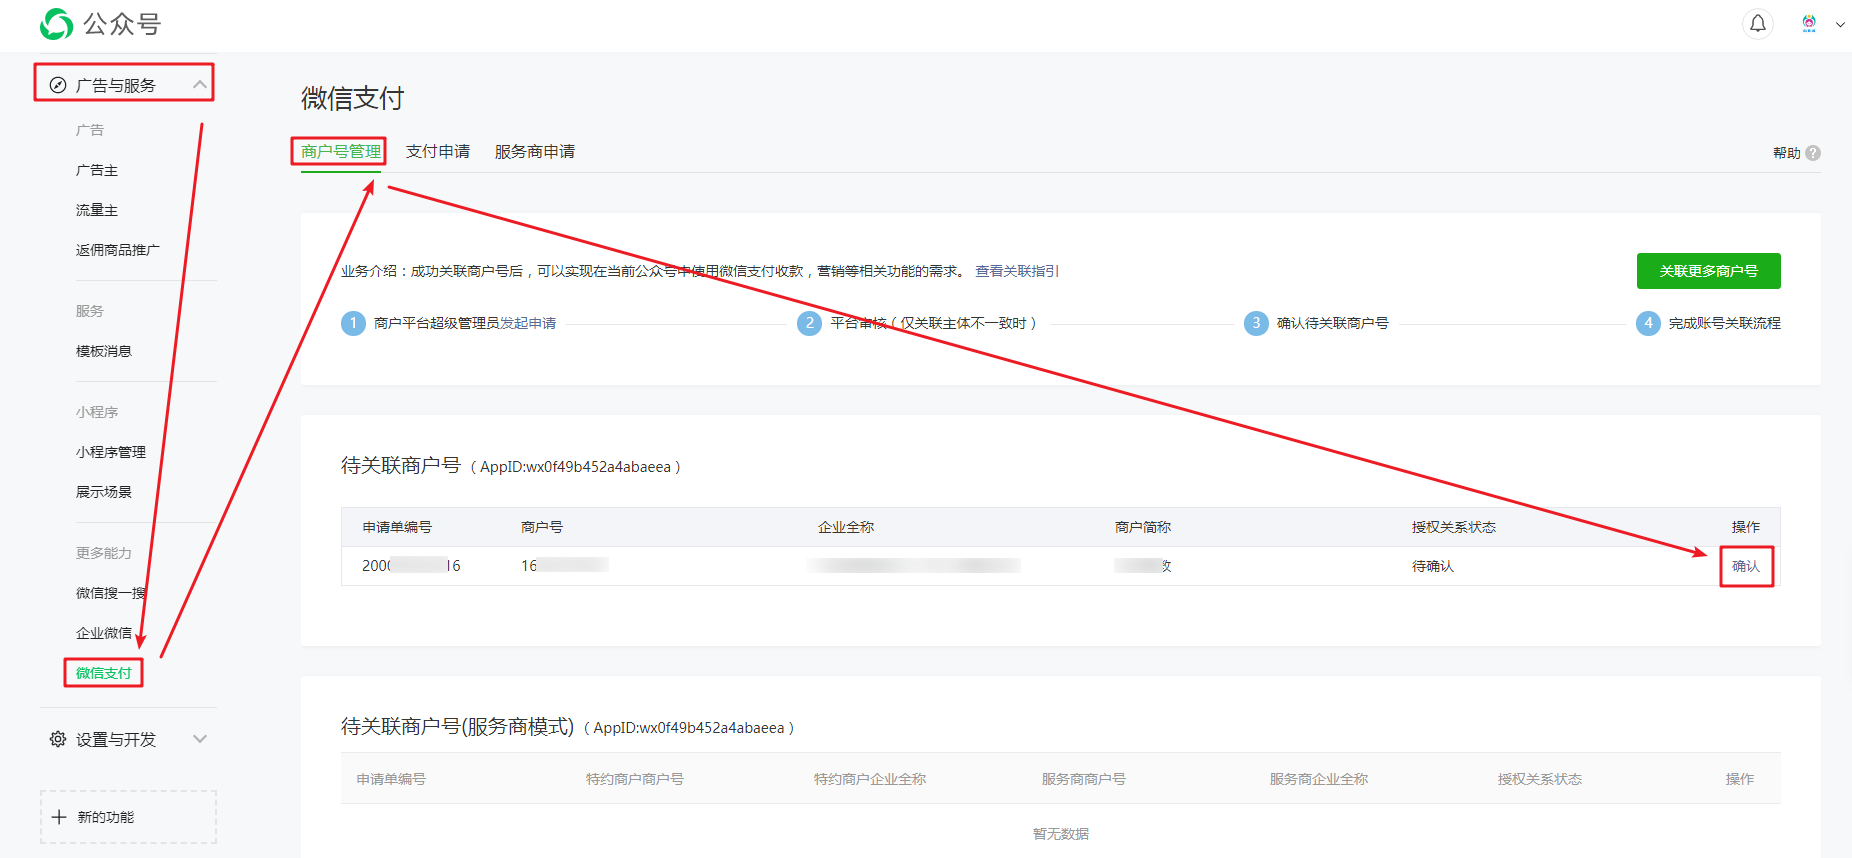This screenshot has width=1852, height=858.
Task: Click the gear icon beside 设置与开发
Action: coord(58,739)
